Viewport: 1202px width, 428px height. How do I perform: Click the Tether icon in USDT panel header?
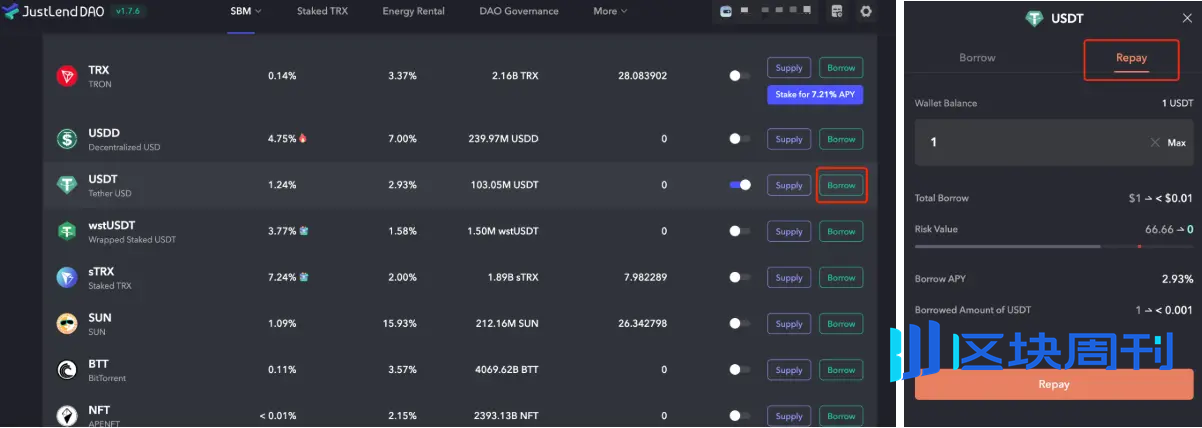(x=1033, y=18)
